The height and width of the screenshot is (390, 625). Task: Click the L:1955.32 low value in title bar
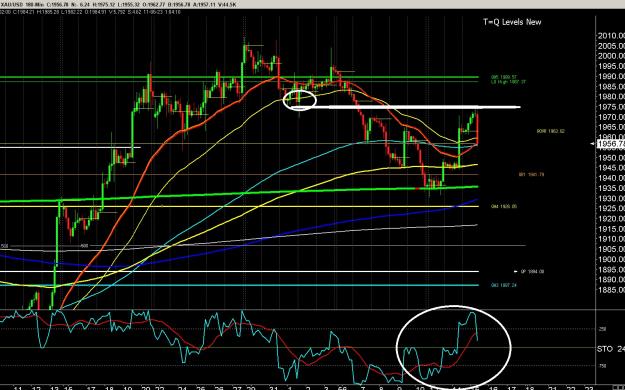click(129, 4)
